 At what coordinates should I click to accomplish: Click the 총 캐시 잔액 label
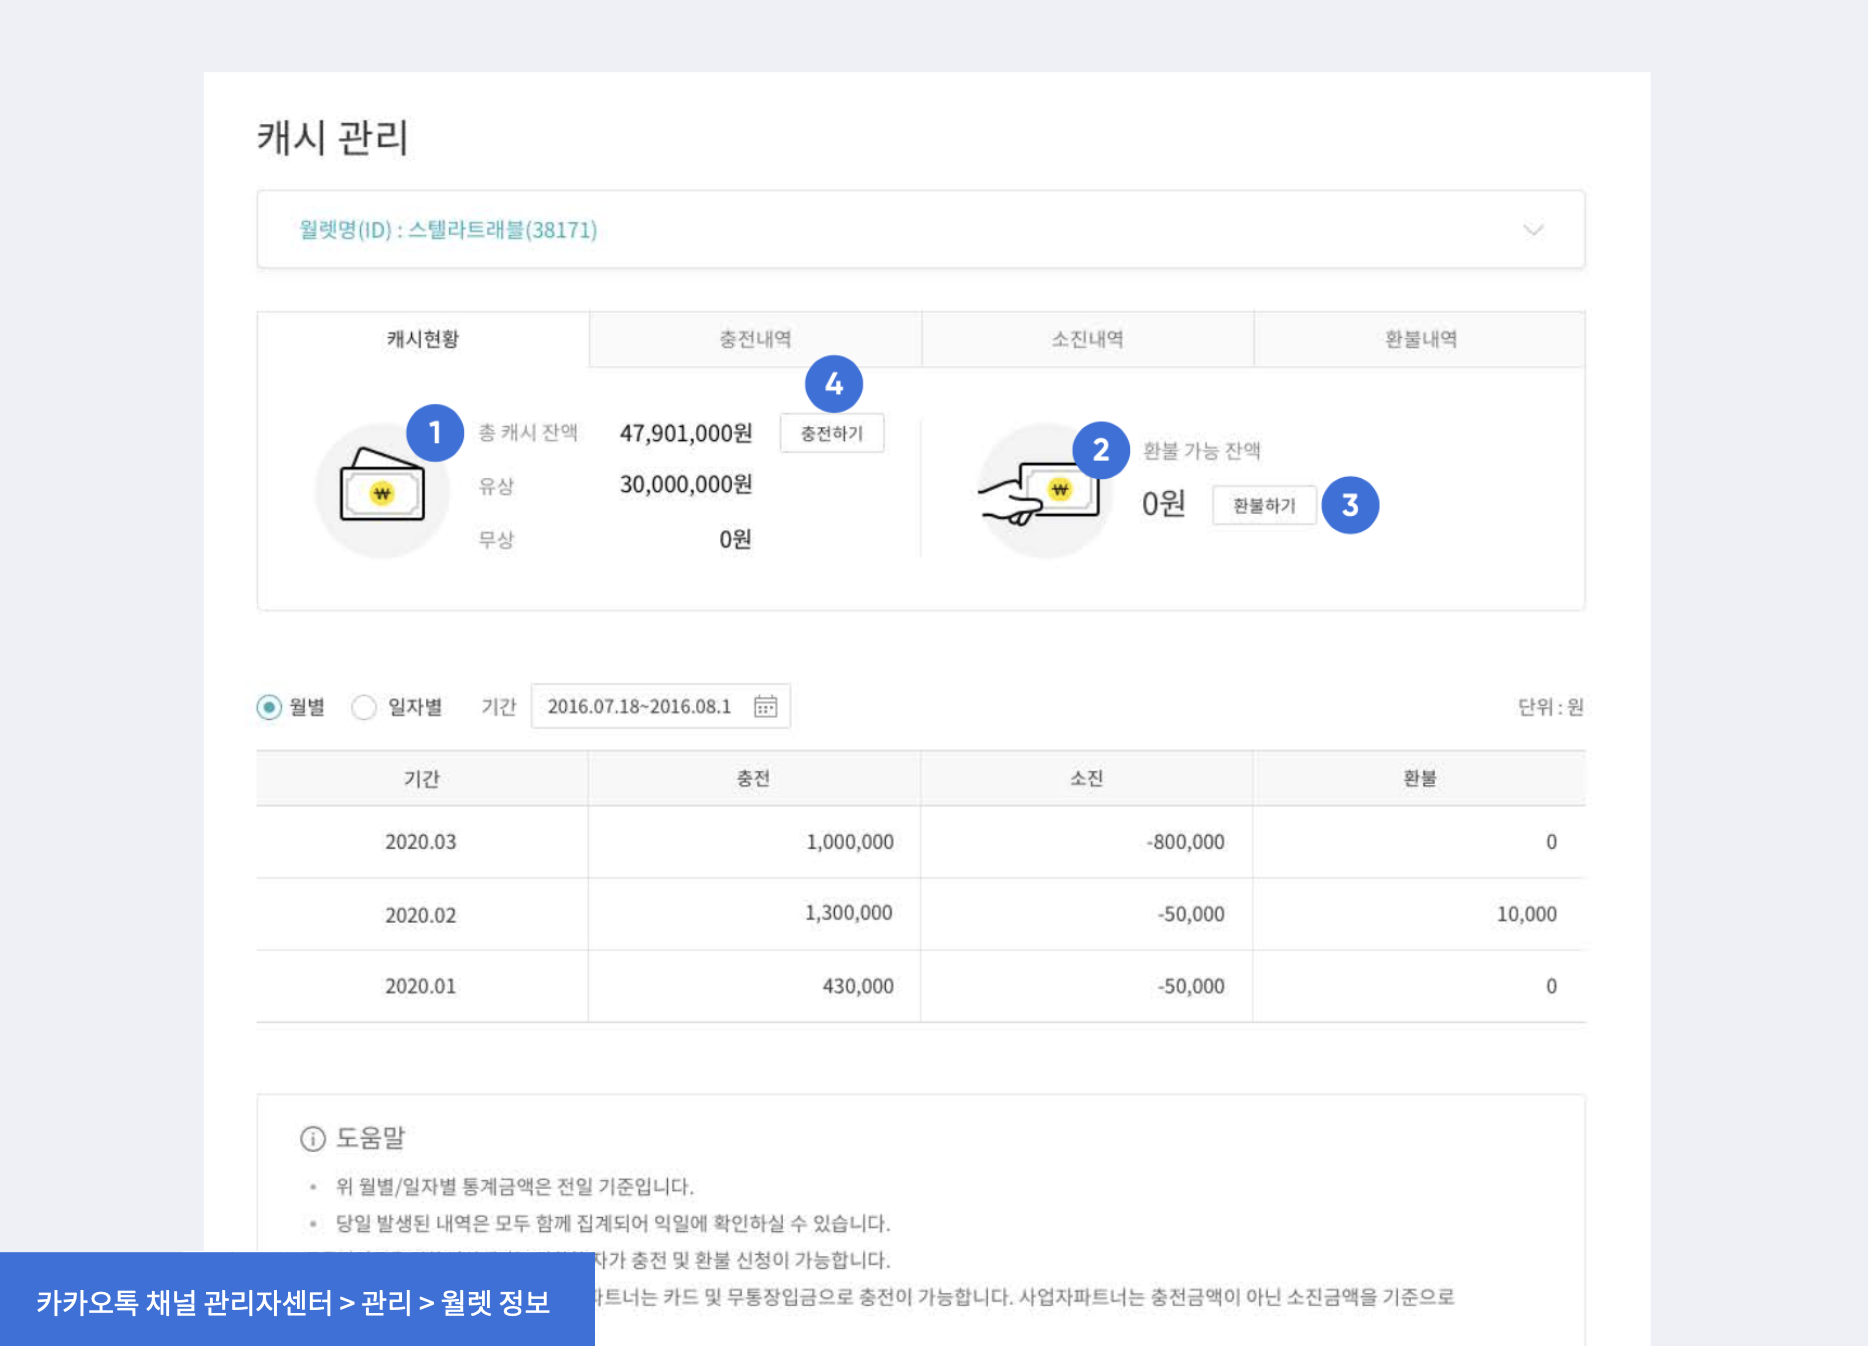[x=528, y=432]
